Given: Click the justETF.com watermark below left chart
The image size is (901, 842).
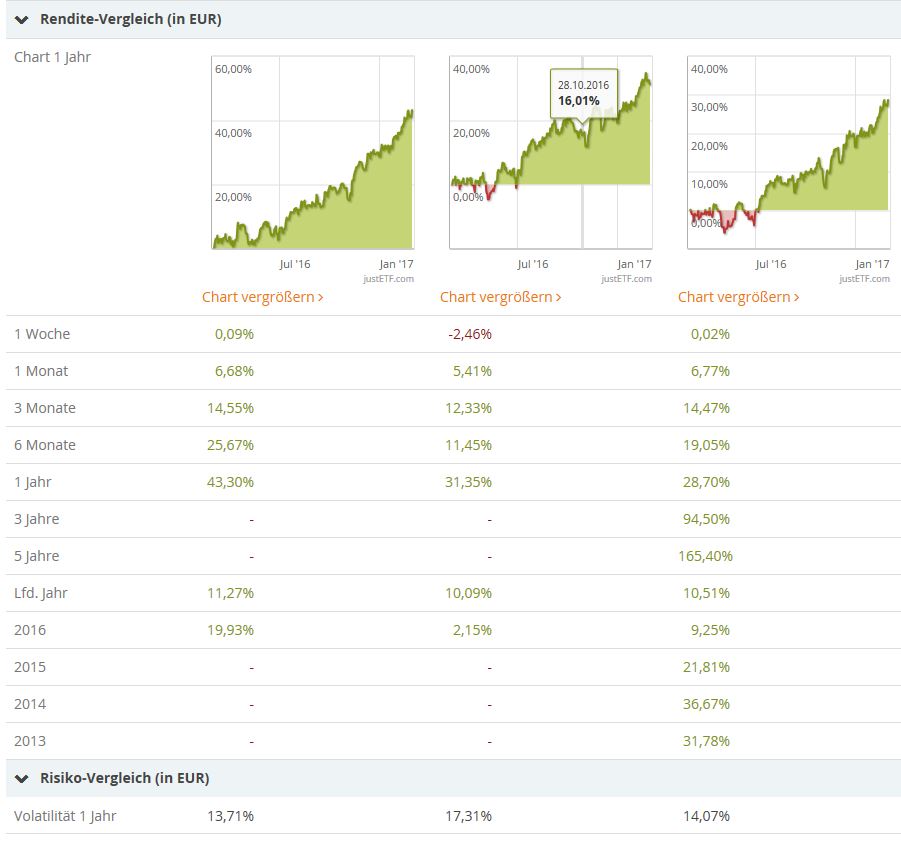Looking at the screenshot, I should click(388, 279).
